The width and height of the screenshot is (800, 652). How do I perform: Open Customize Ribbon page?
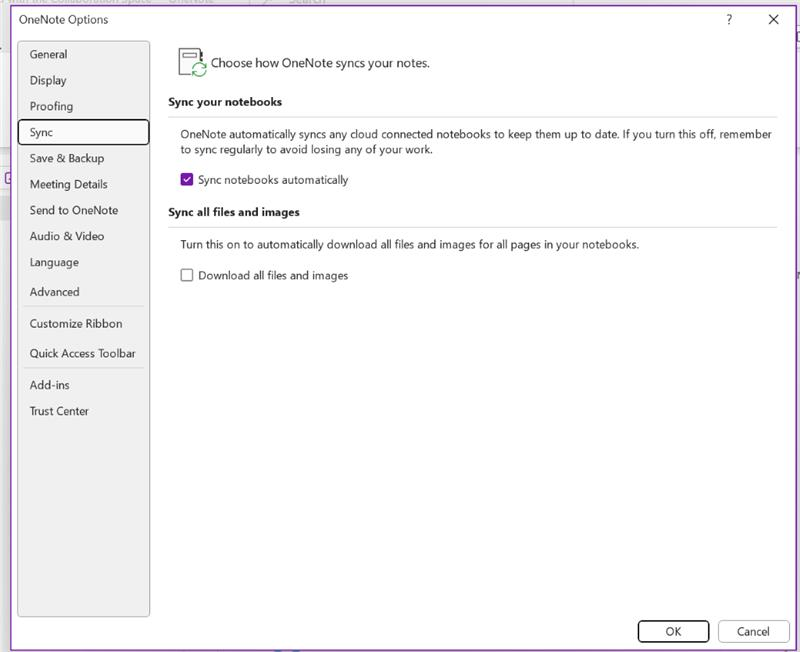point(84,324)
